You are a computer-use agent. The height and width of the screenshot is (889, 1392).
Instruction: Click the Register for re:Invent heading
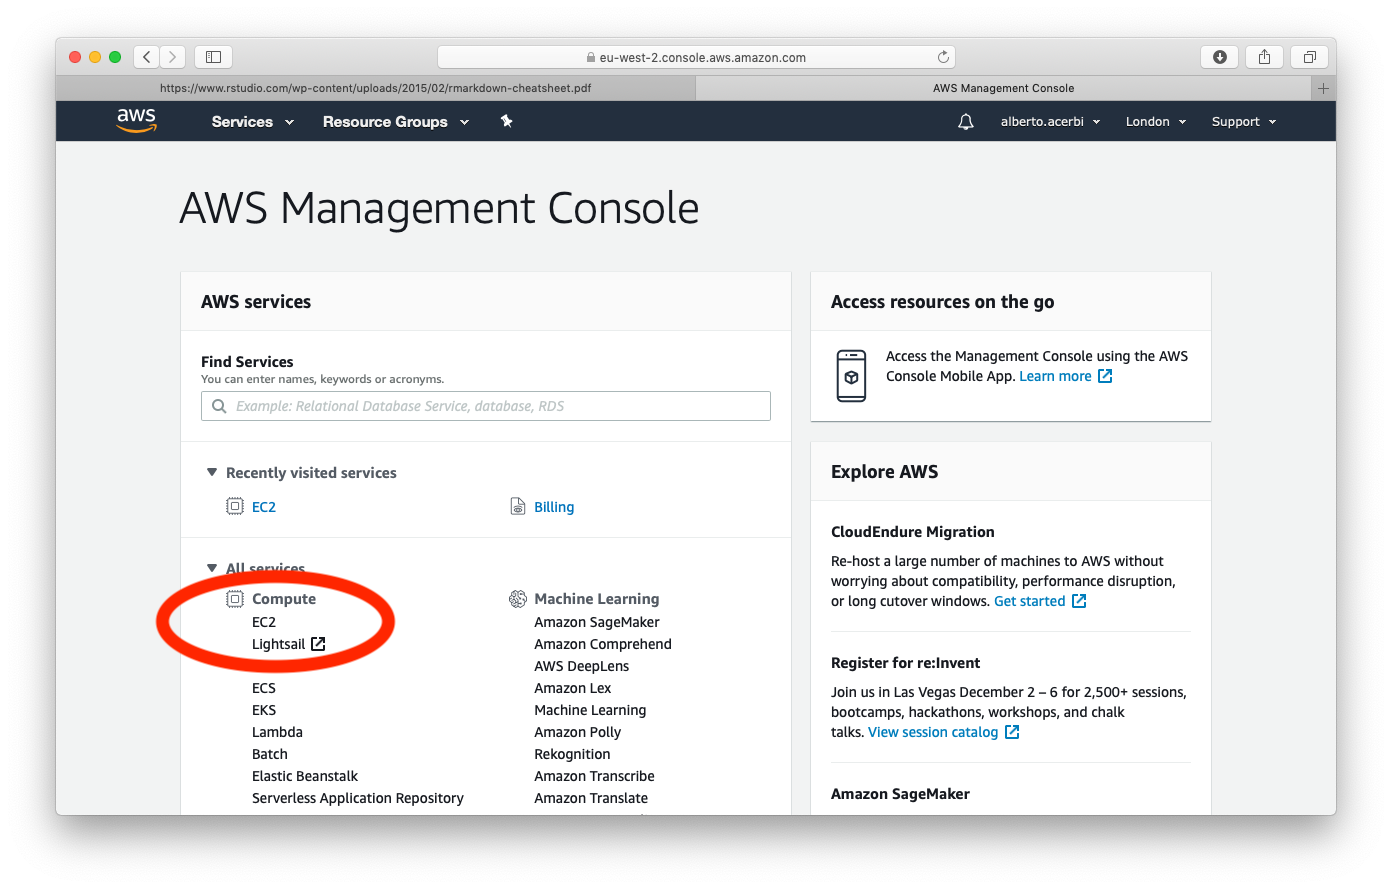coord(906,663)
